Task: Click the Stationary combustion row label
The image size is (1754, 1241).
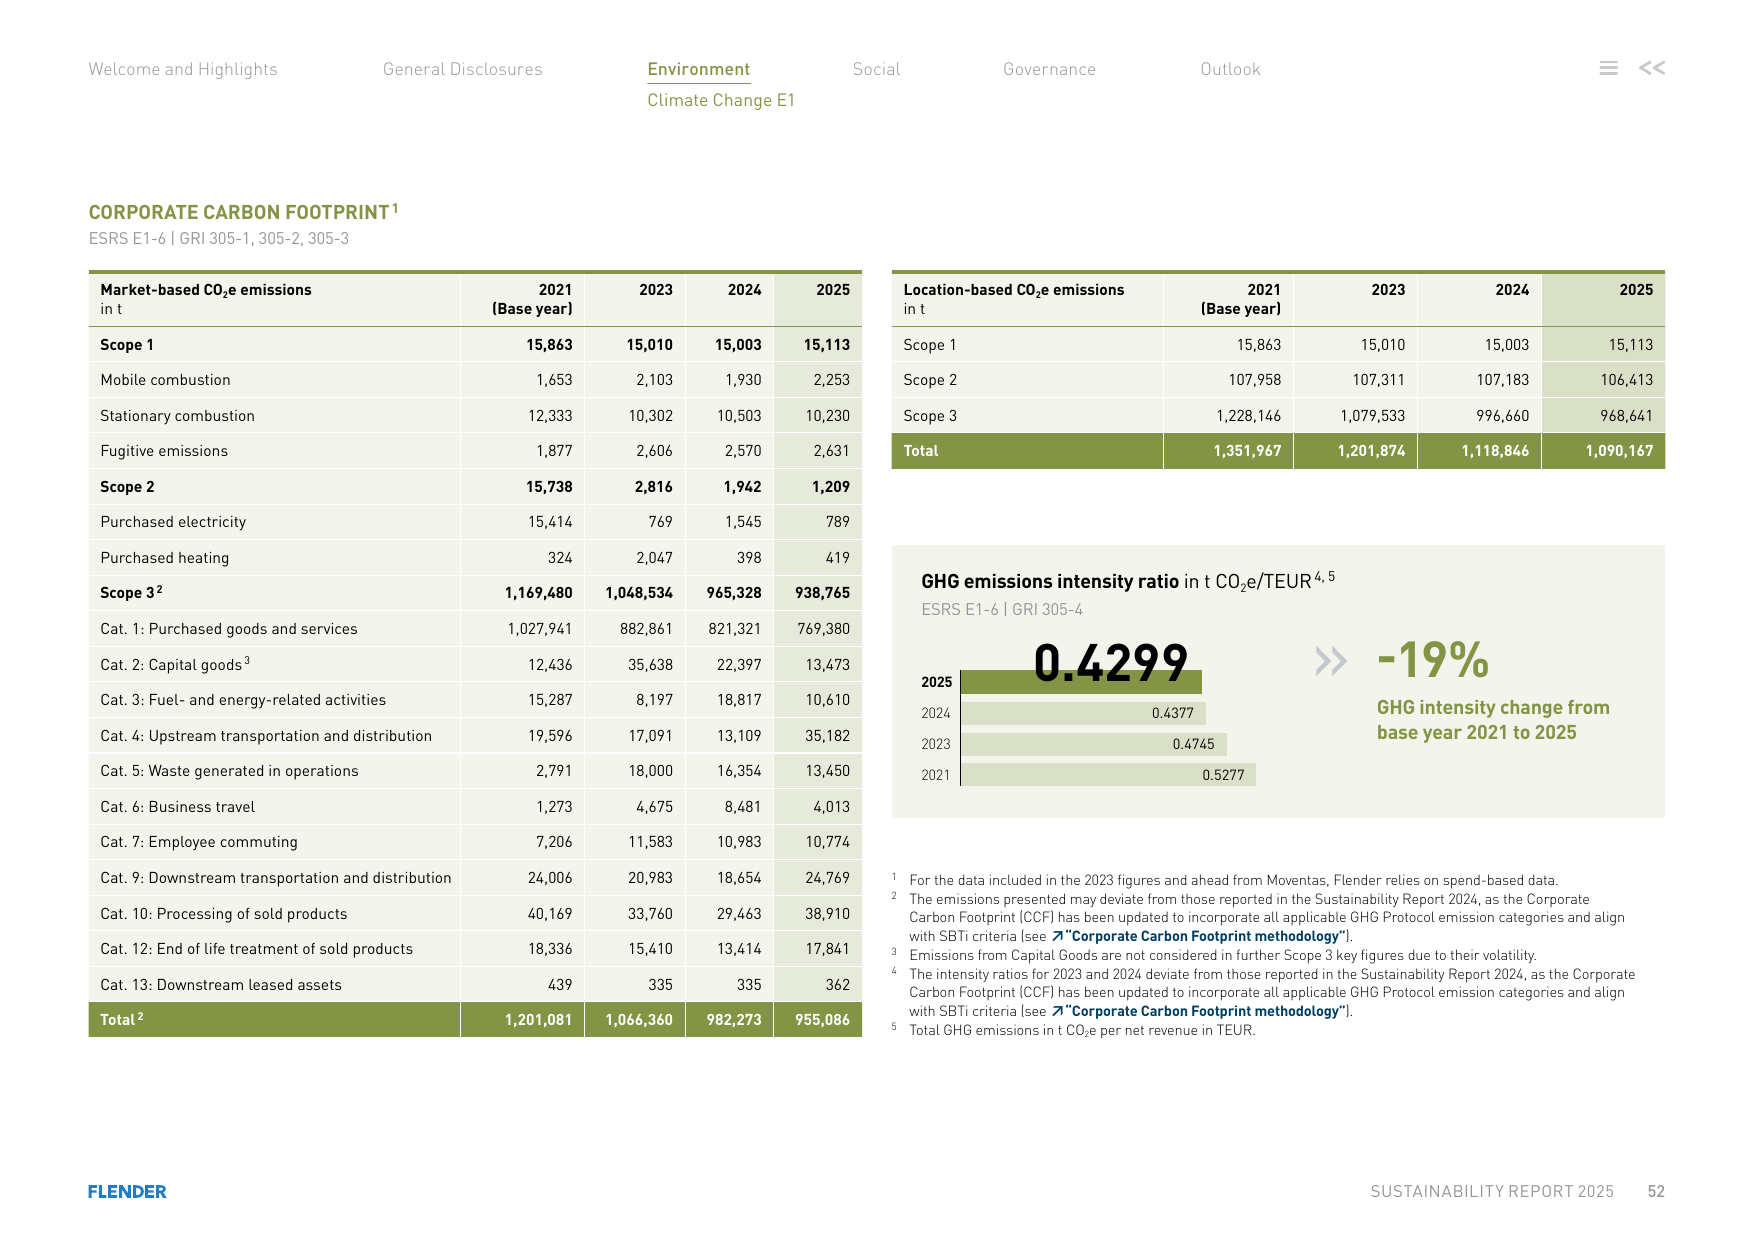Action: pos(177,416)
